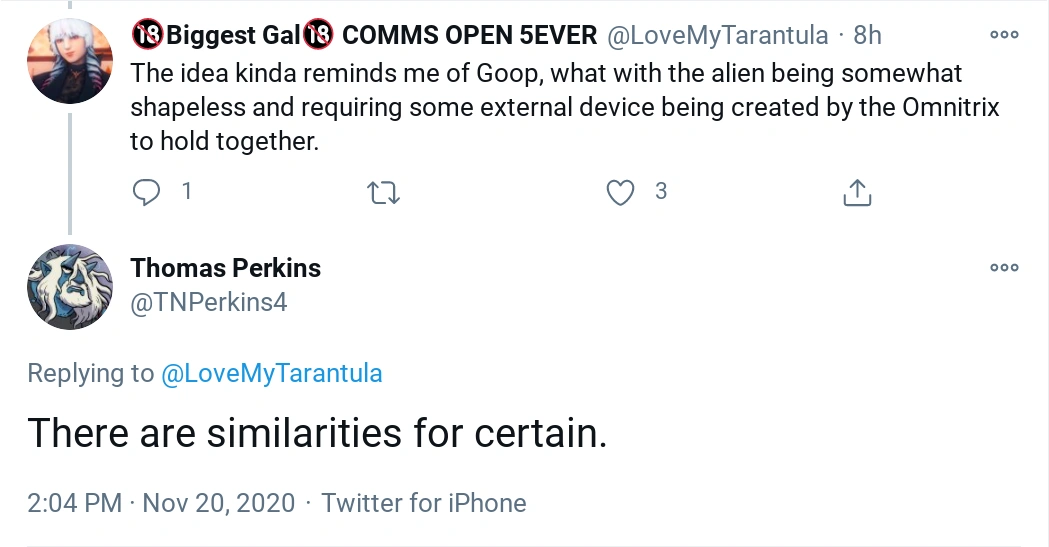Open the 8h timestamp link
Viewport: 1049px width, 547px height.
tap(867, 35)
